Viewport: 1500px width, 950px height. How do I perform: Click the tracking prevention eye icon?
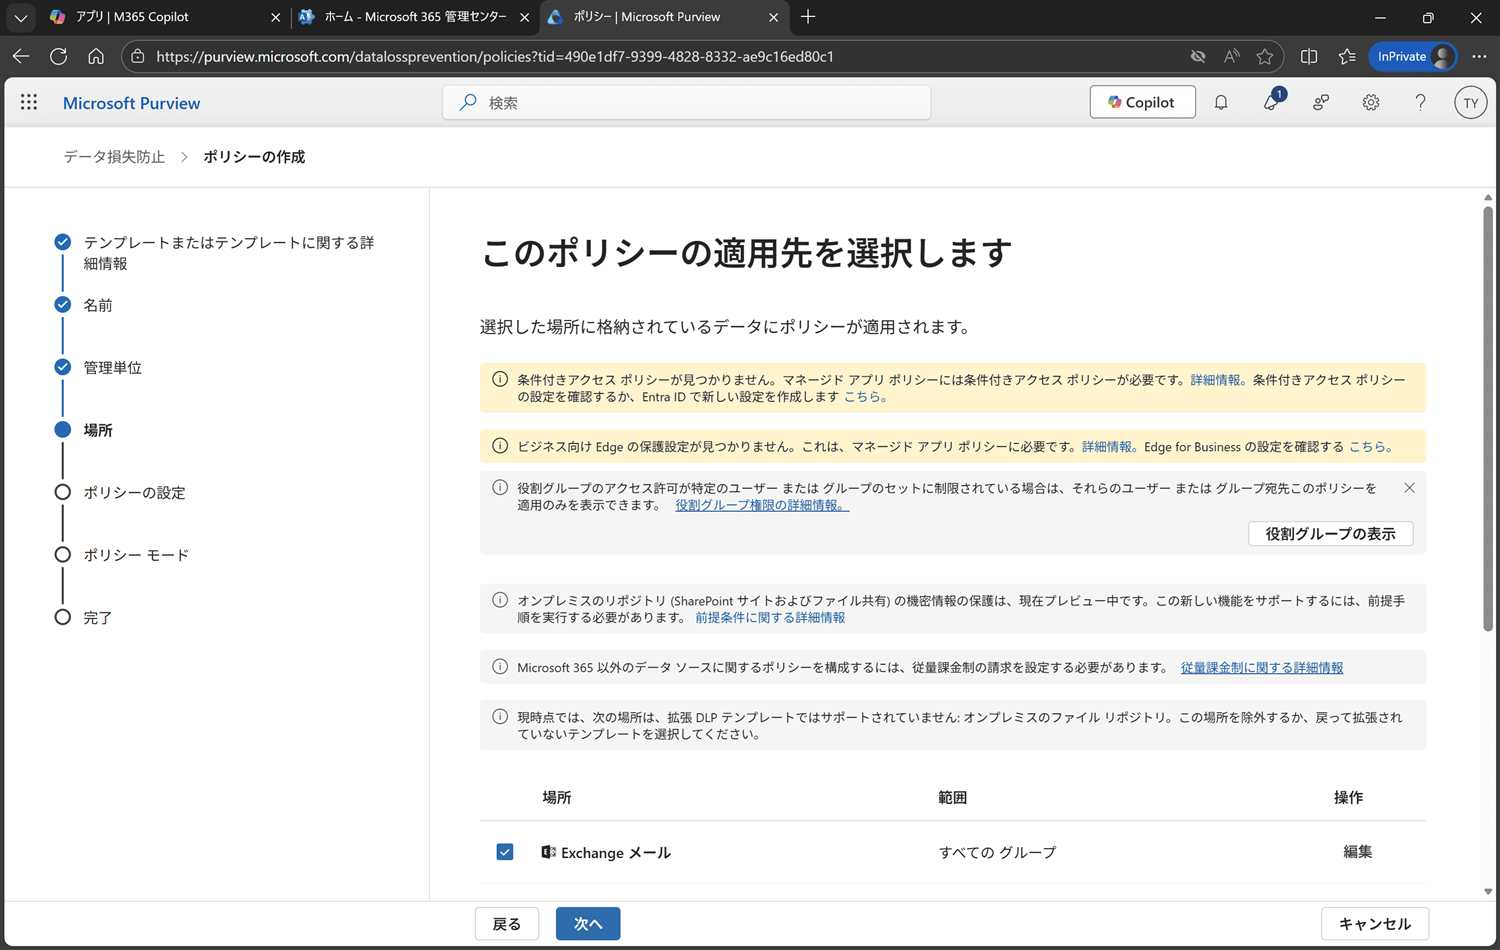pos(1198,56)
